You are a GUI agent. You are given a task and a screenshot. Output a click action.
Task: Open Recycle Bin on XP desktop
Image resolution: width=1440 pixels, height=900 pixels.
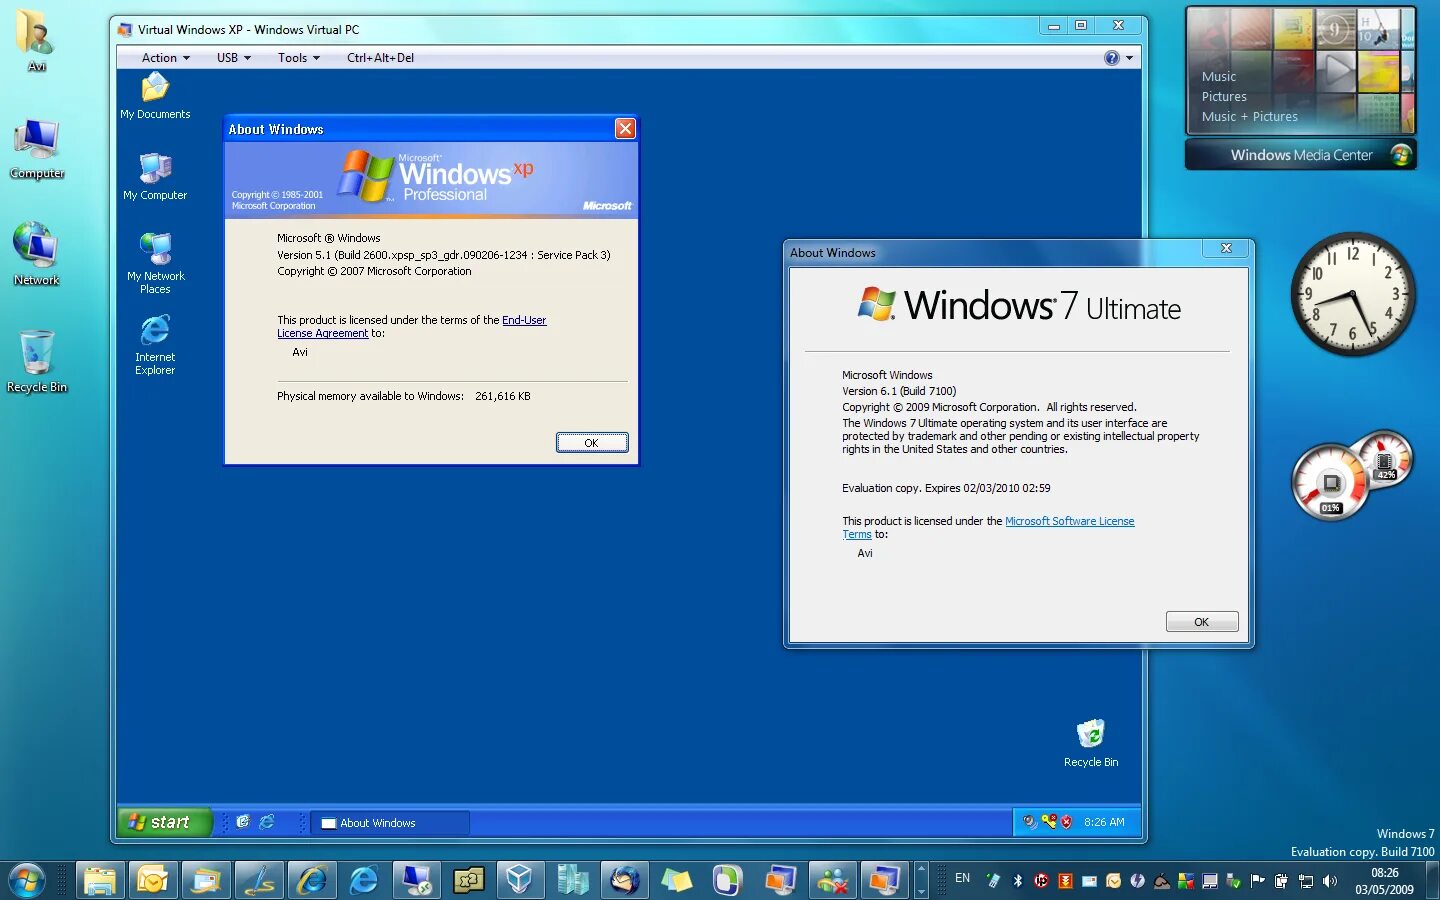[x=1091, y=743]
